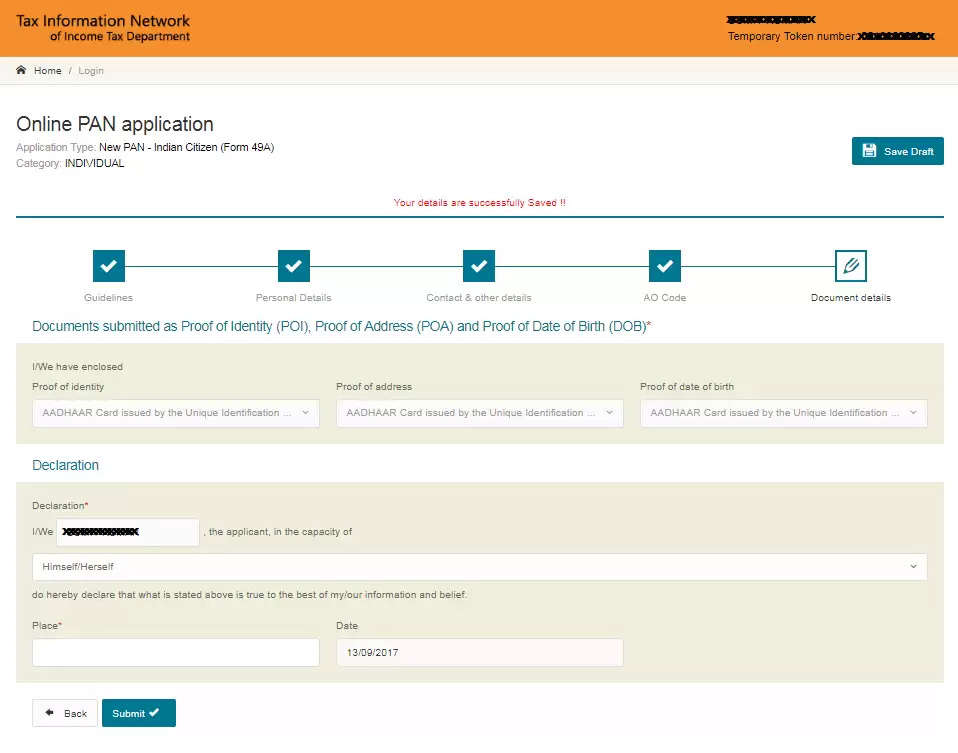
Task: Open the Proof of identity dropdown
Action: (x=175, y=412)
